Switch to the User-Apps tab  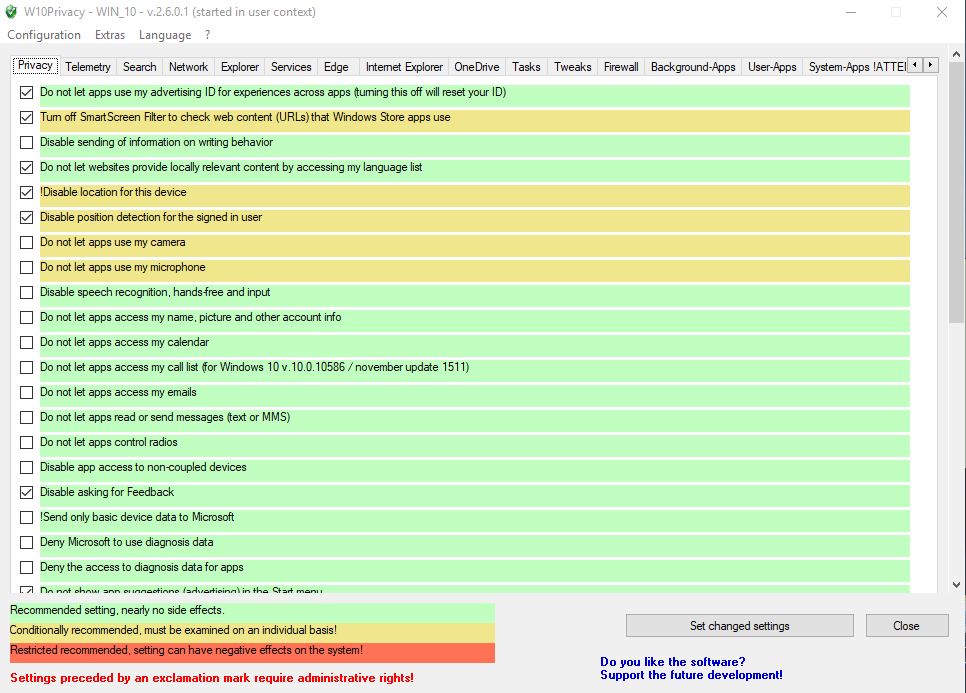coord(773,67)
